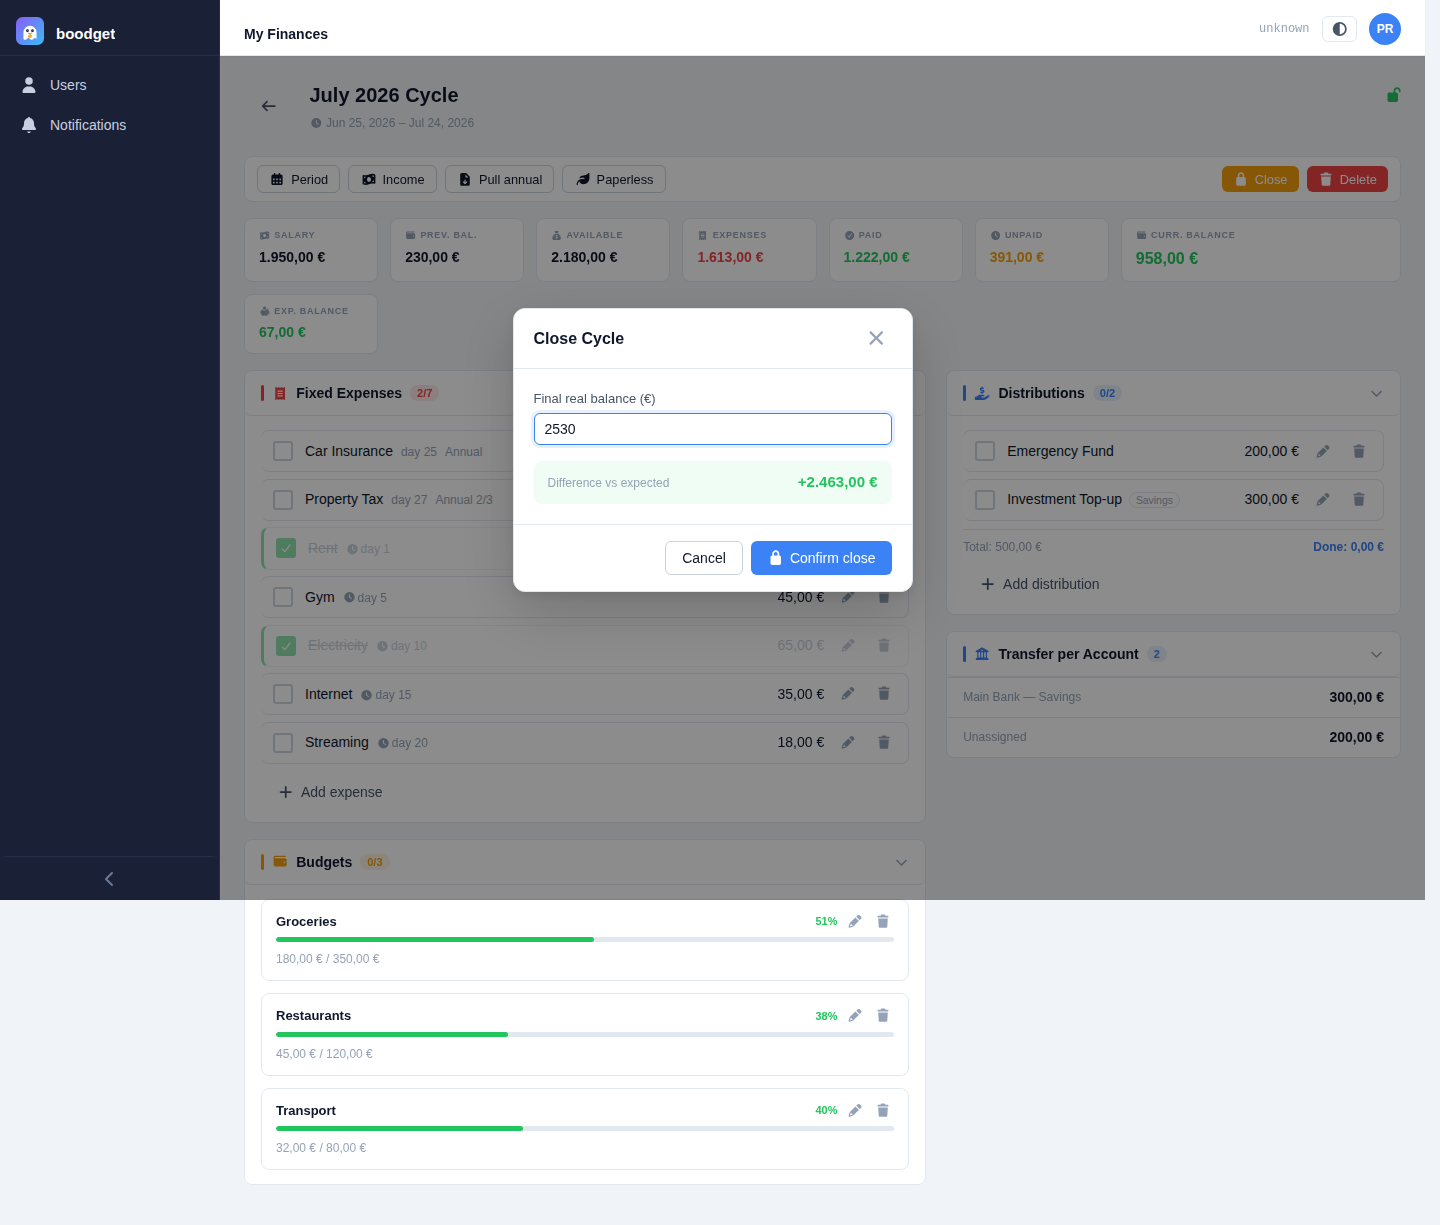This screenshot has width=1440, height=1225.
Task: Open Users in the sidebar
Action: [x=110, y=85]
